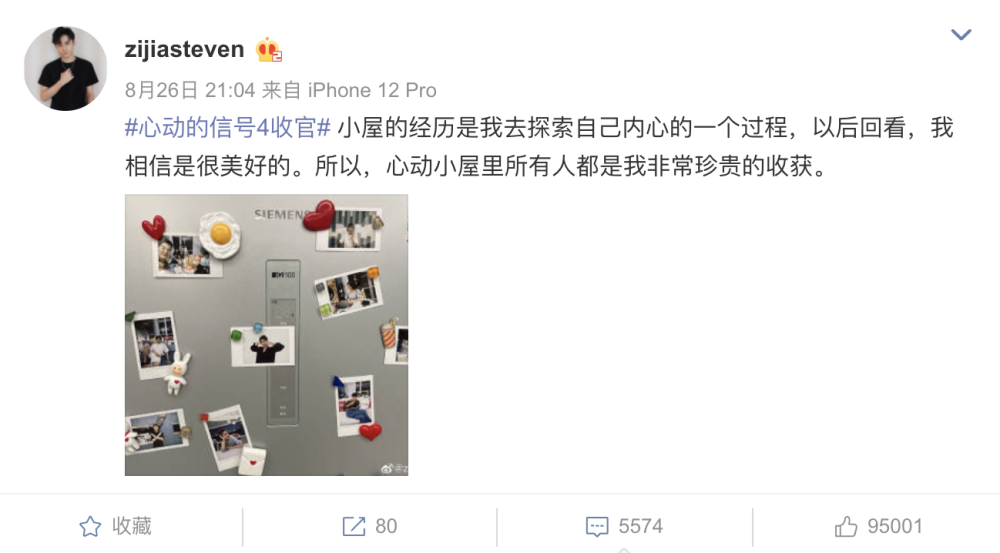Click the post text body paragraph
1000x553 pixels.
click(x=539, y=147)
